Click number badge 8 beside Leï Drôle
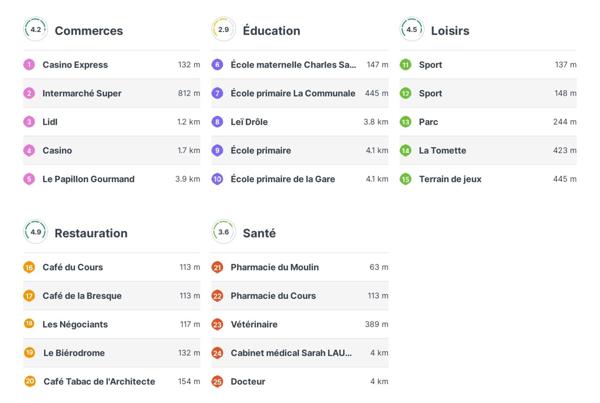Screen dimensions: 600x403 217,122
